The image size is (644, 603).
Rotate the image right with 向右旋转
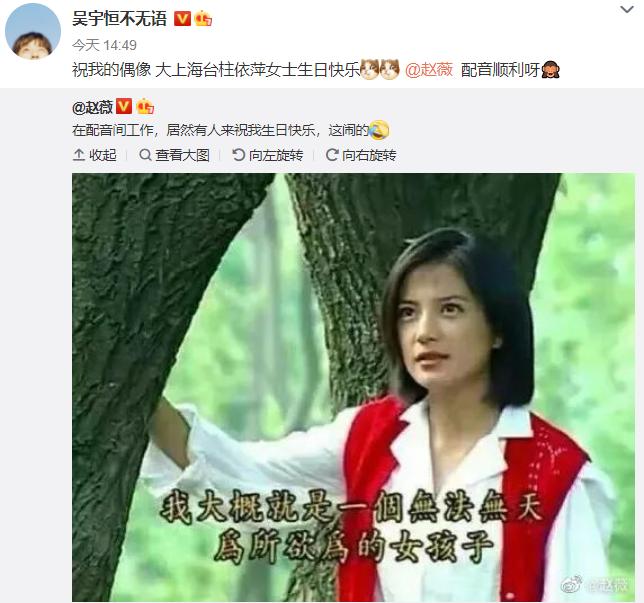[x=361, y=155]
